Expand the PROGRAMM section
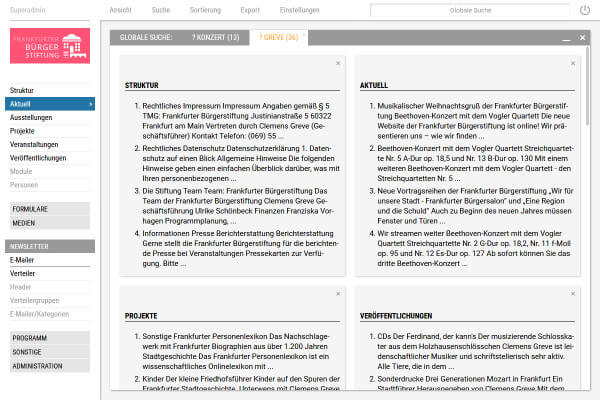 pos(50,338)
